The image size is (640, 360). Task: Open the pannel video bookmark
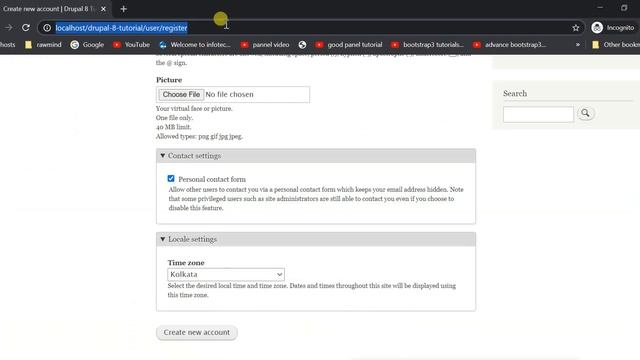[265, 44]
